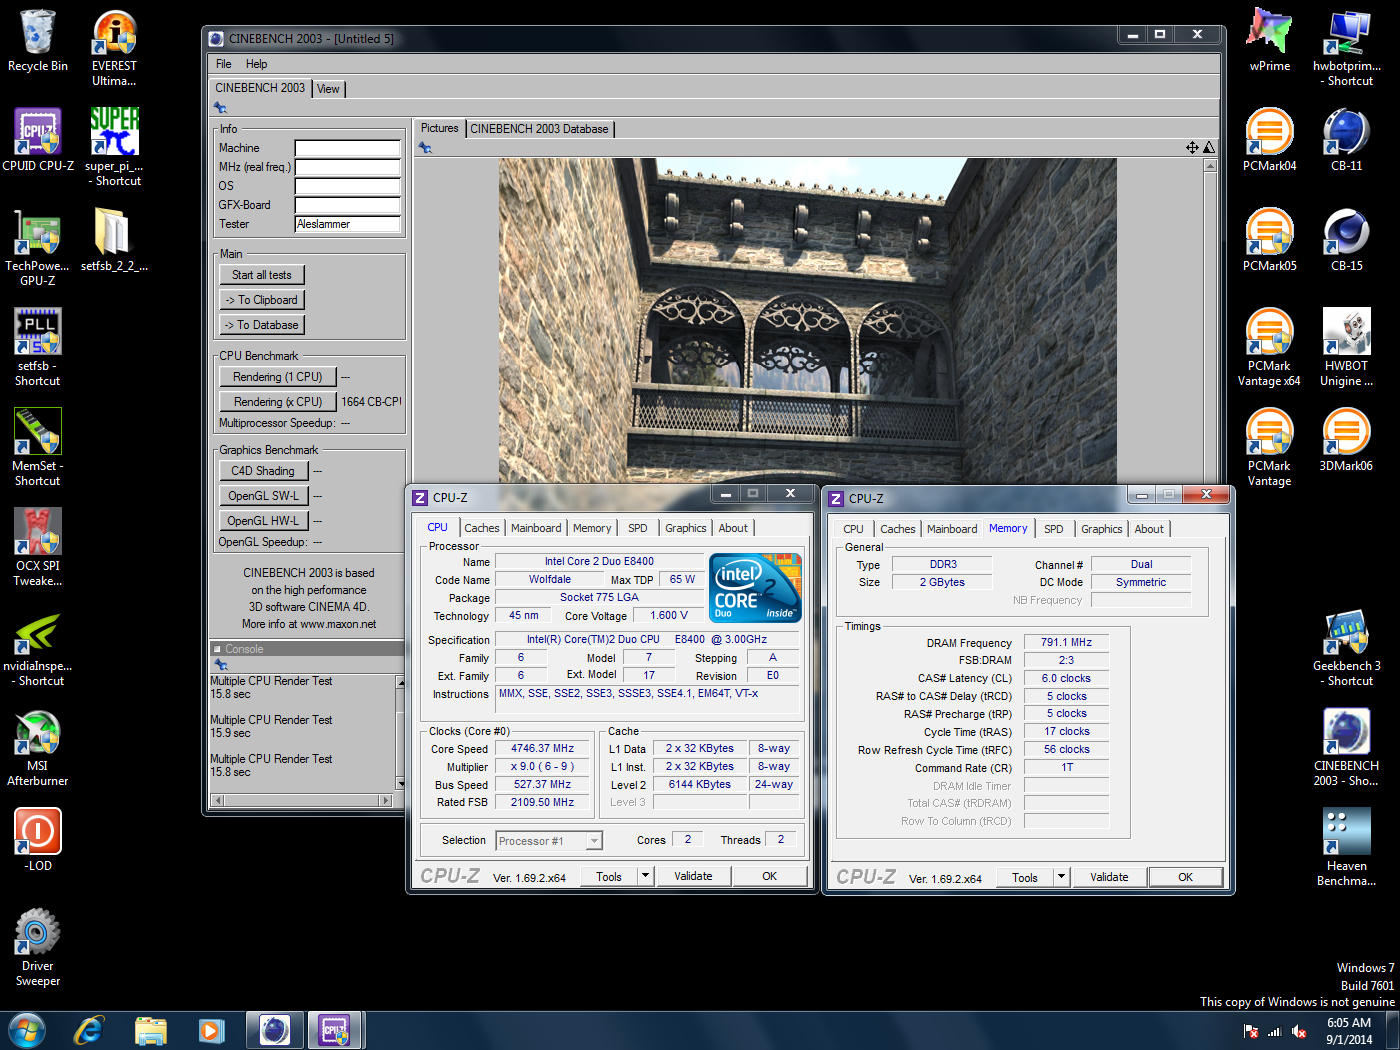Launch super_pi shortcut icon

114,147
